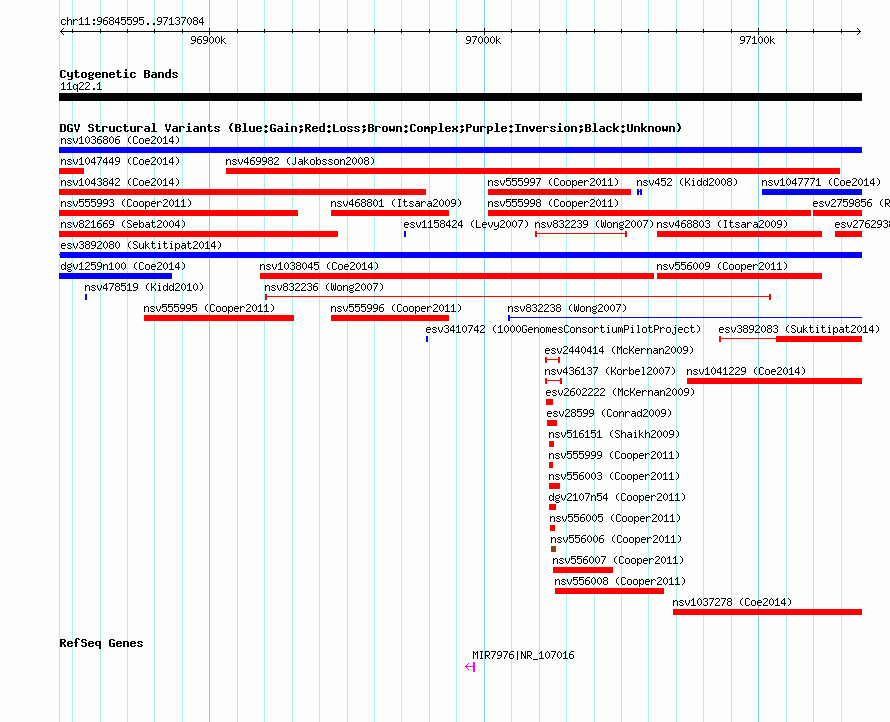Click the red dgv2107n54 block
This screenshot has width=890, height=722.
[x=552, y=507]
